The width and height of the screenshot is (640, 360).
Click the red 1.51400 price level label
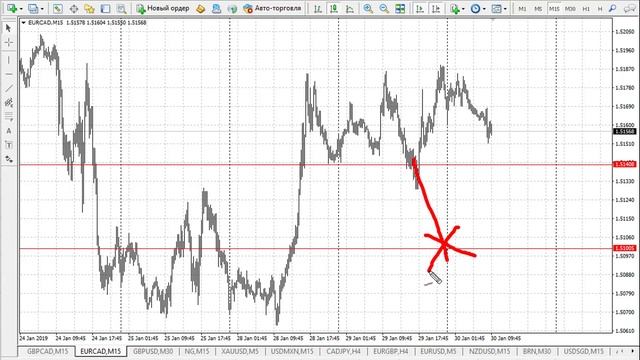(x=625, y=164)
